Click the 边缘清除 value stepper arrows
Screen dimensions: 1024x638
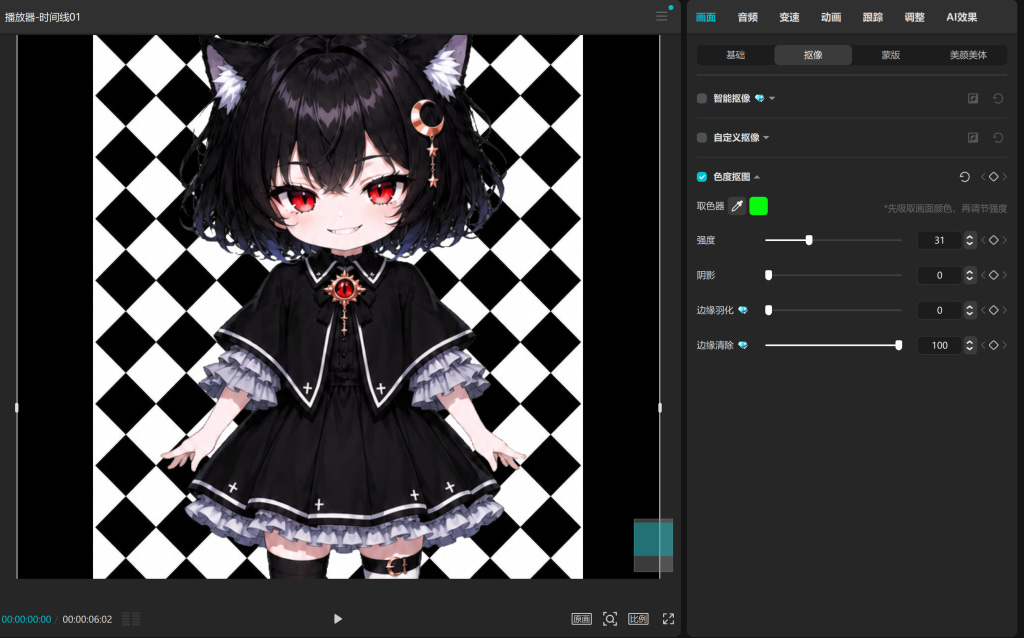(x=970, y=345)
